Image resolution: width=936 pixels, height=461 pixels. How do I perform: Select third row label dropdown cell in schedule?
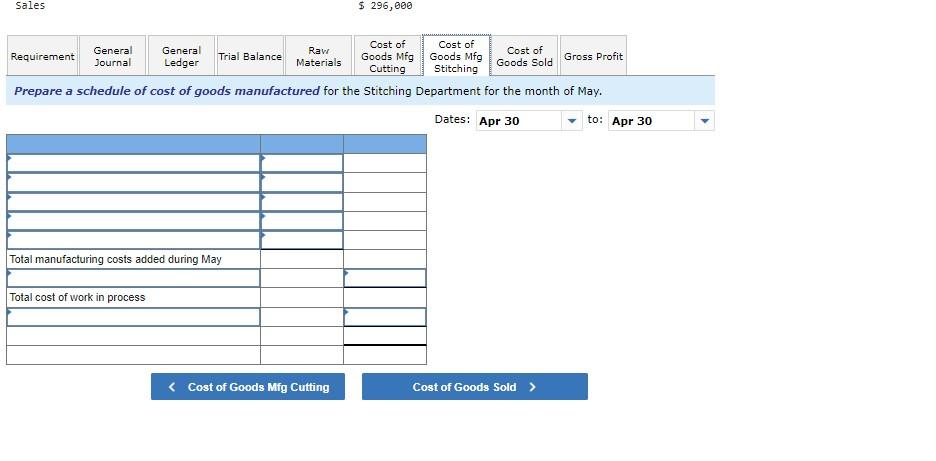[x=134, y=201]
